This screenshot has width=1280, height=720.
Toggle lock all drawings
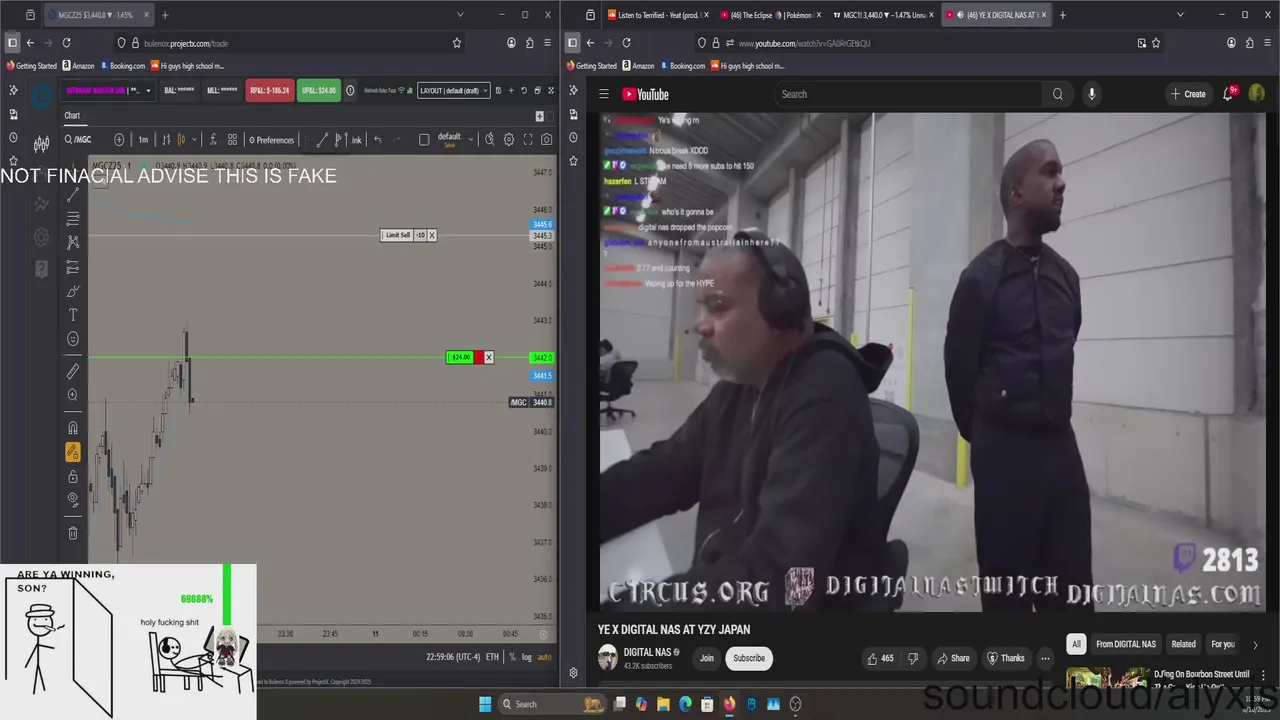pos(73,476)
